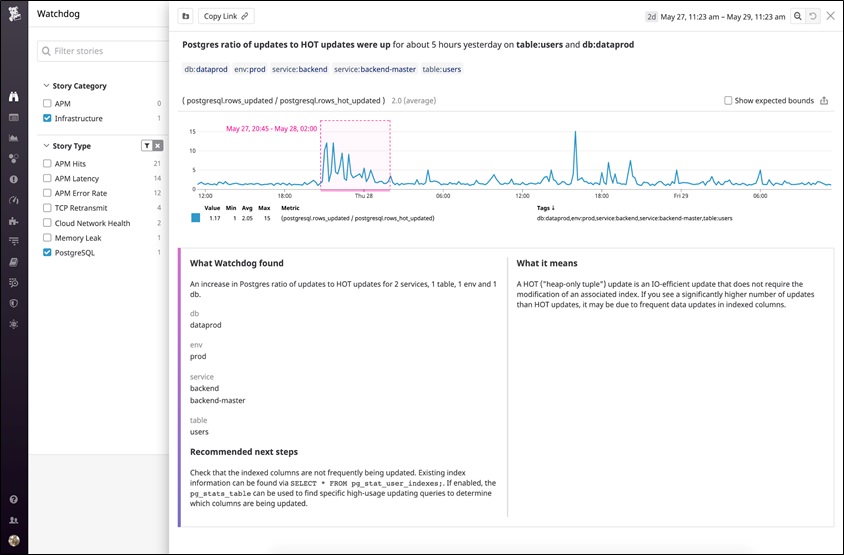This screenshot has width=844, height=555.
Task: Click the Metric column header in legend
Action: tap(290, 208)
